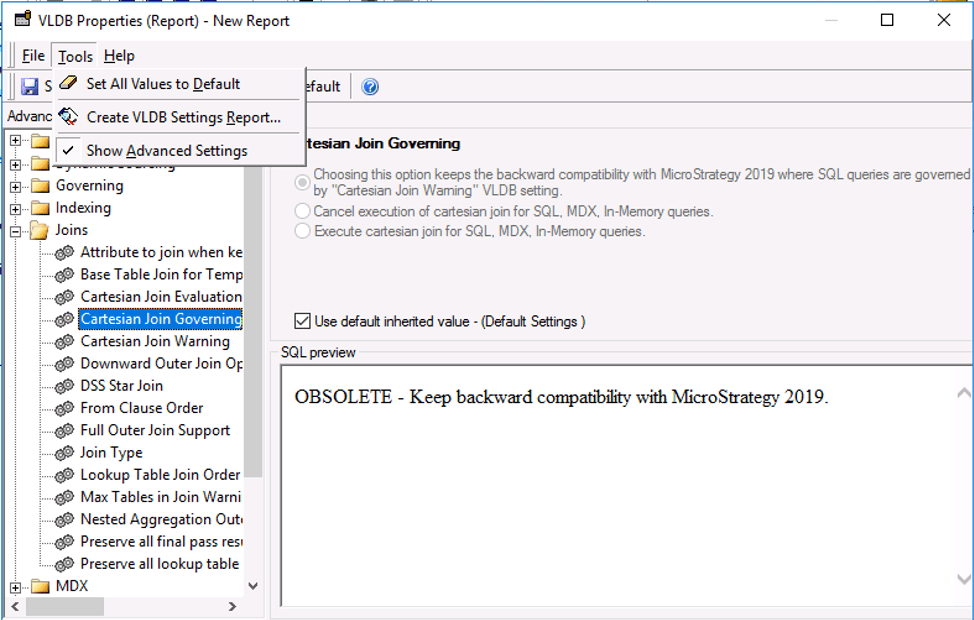This screenshot has width=974, height=620.
Task: Click gear icon next to DSS Star Join
Action: coord(64,386)
